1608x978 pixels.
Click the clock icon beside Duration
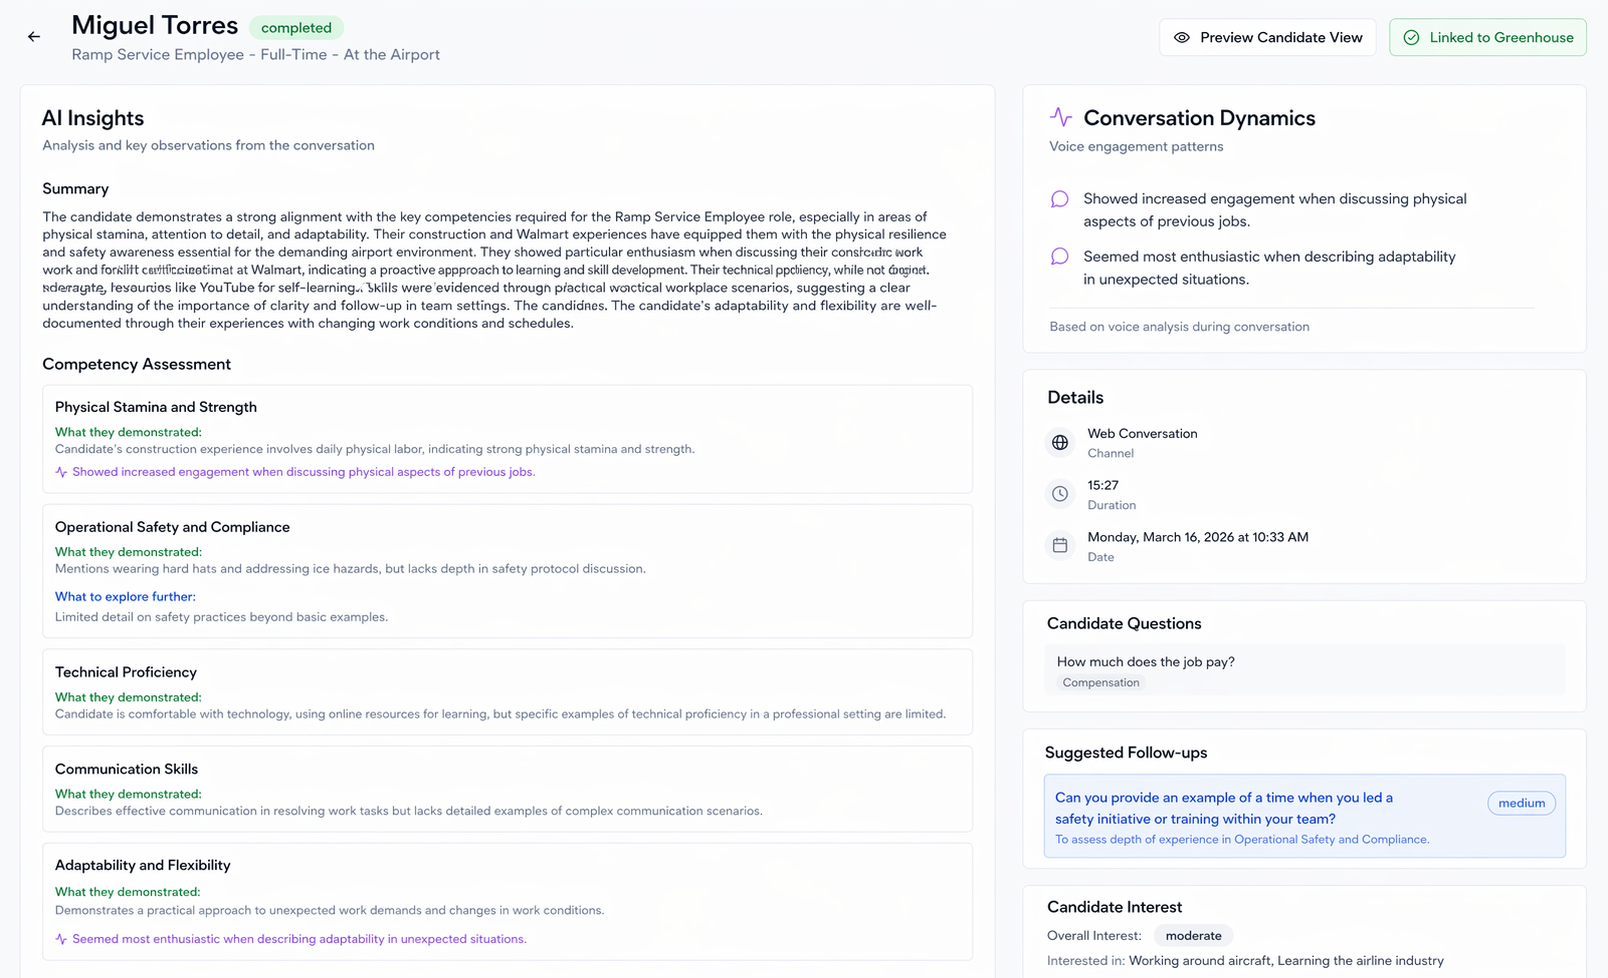click(x=1060, y=494)
